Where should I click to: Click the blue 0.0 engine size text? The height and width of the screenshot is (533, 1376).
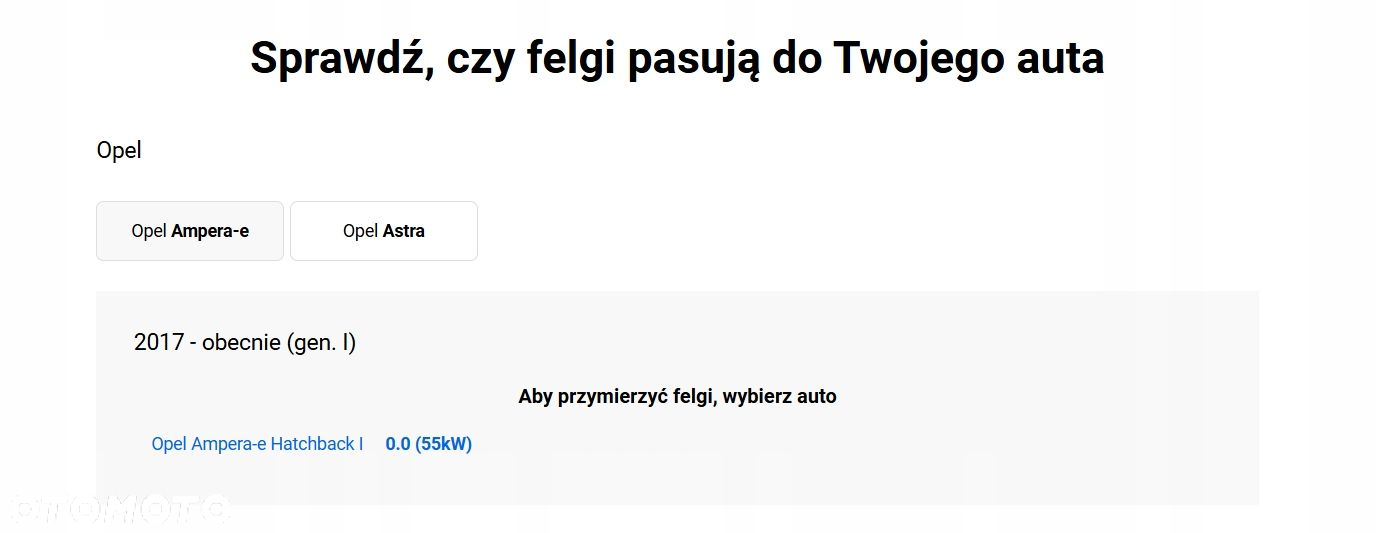(398, 444)
